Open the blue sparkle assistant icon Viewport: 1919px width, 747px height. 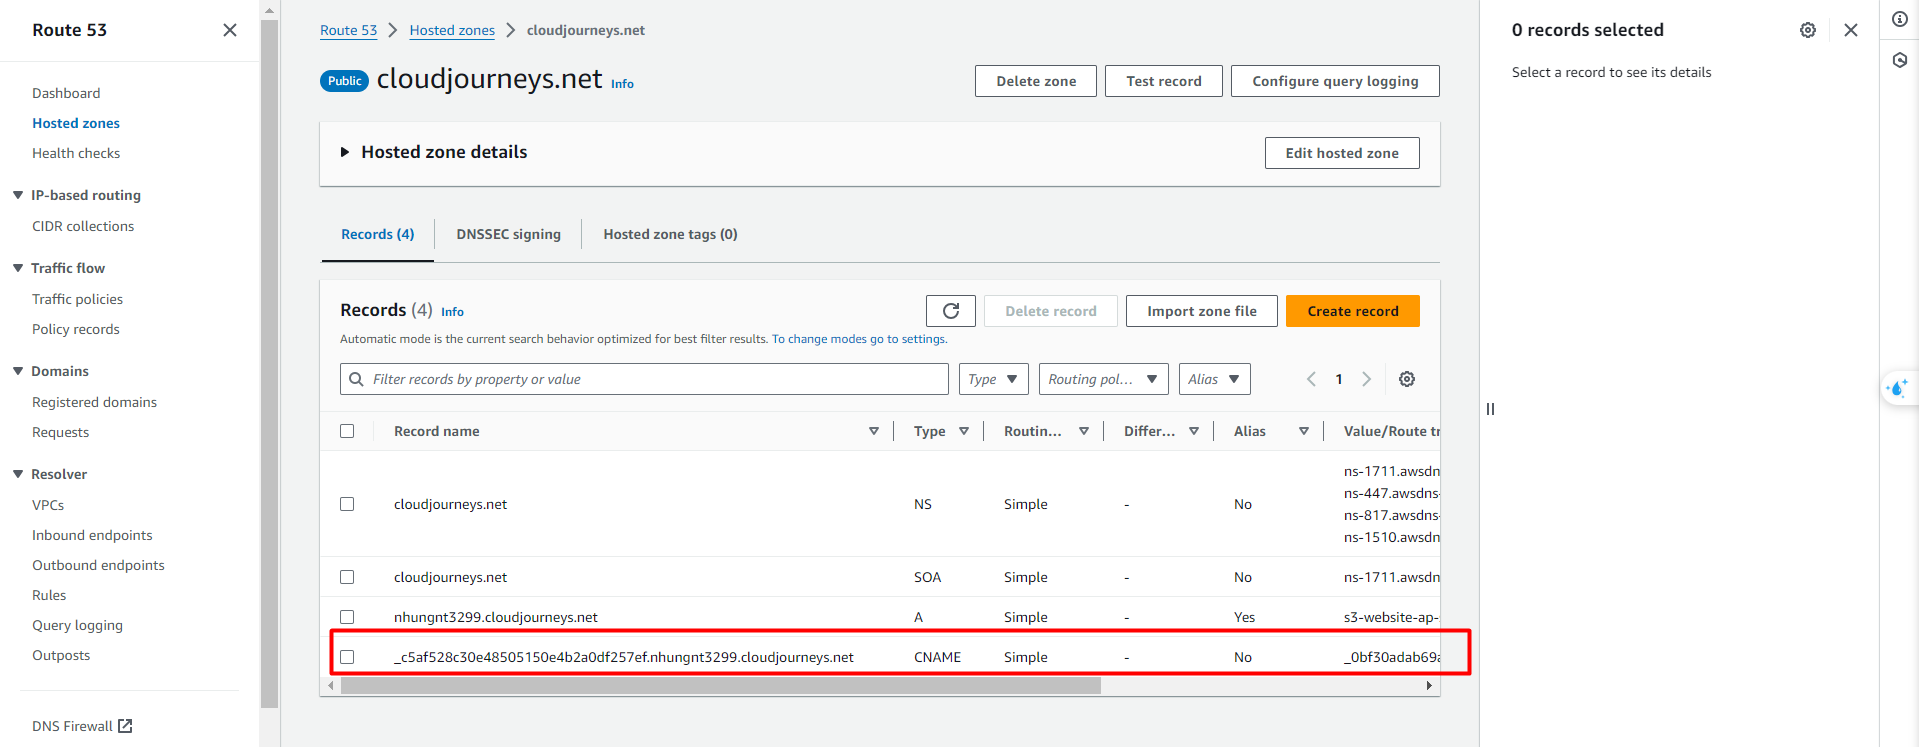(x=1898, y=388)
